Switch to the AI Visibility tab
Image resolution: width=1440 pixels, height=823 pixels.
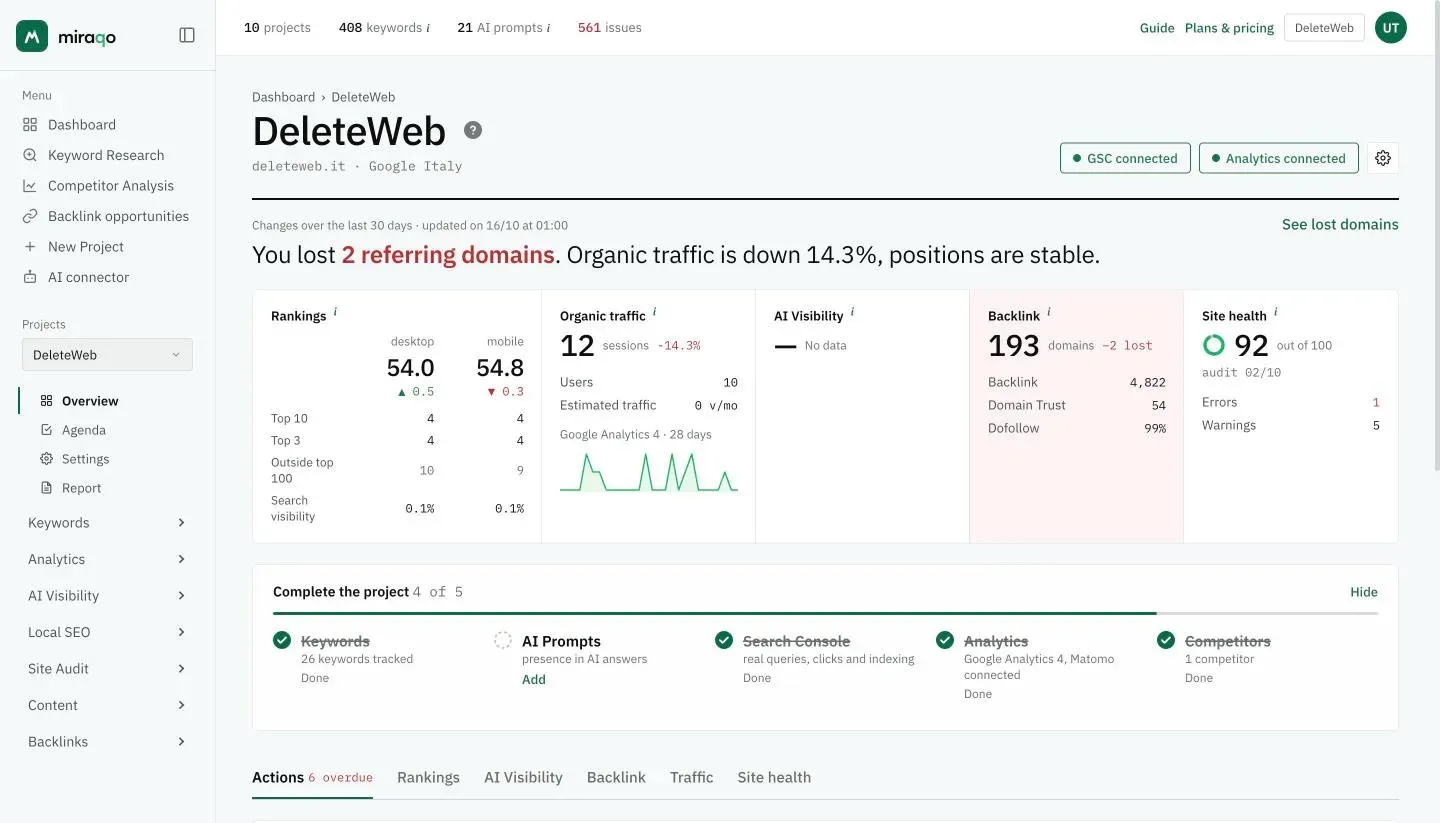point(523,777)
